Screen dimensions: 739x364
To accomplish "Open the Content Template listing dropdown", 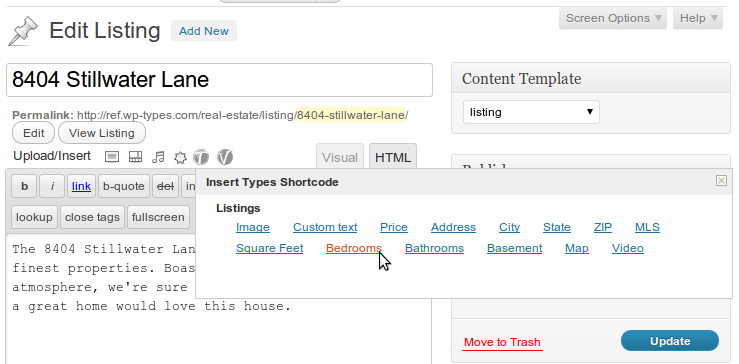I will 531,112.
